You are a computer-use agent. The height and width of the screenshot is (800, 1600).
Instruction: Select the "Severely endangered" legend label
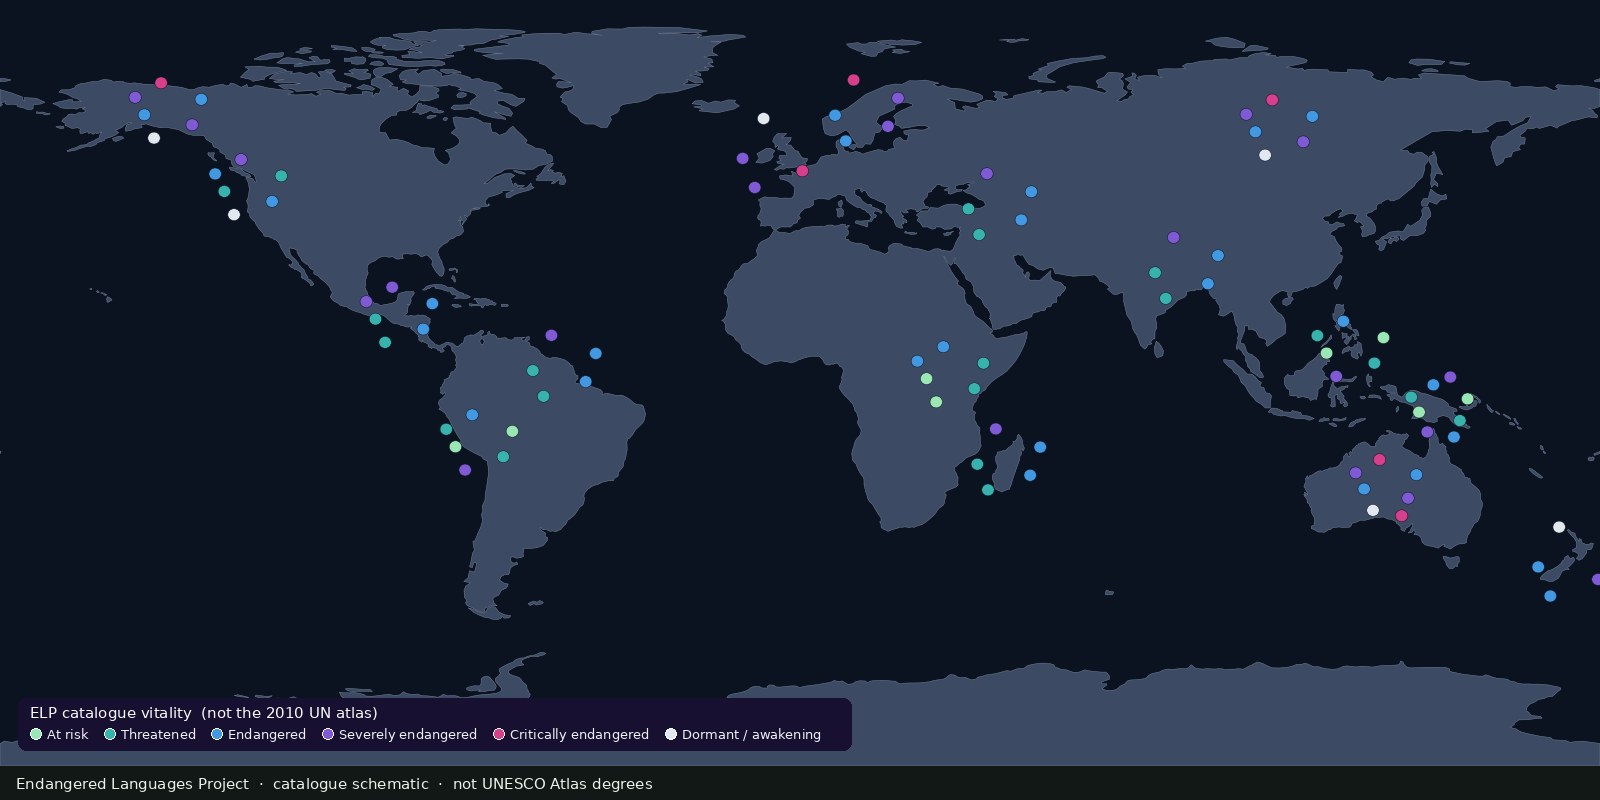[x=408, y=734]
